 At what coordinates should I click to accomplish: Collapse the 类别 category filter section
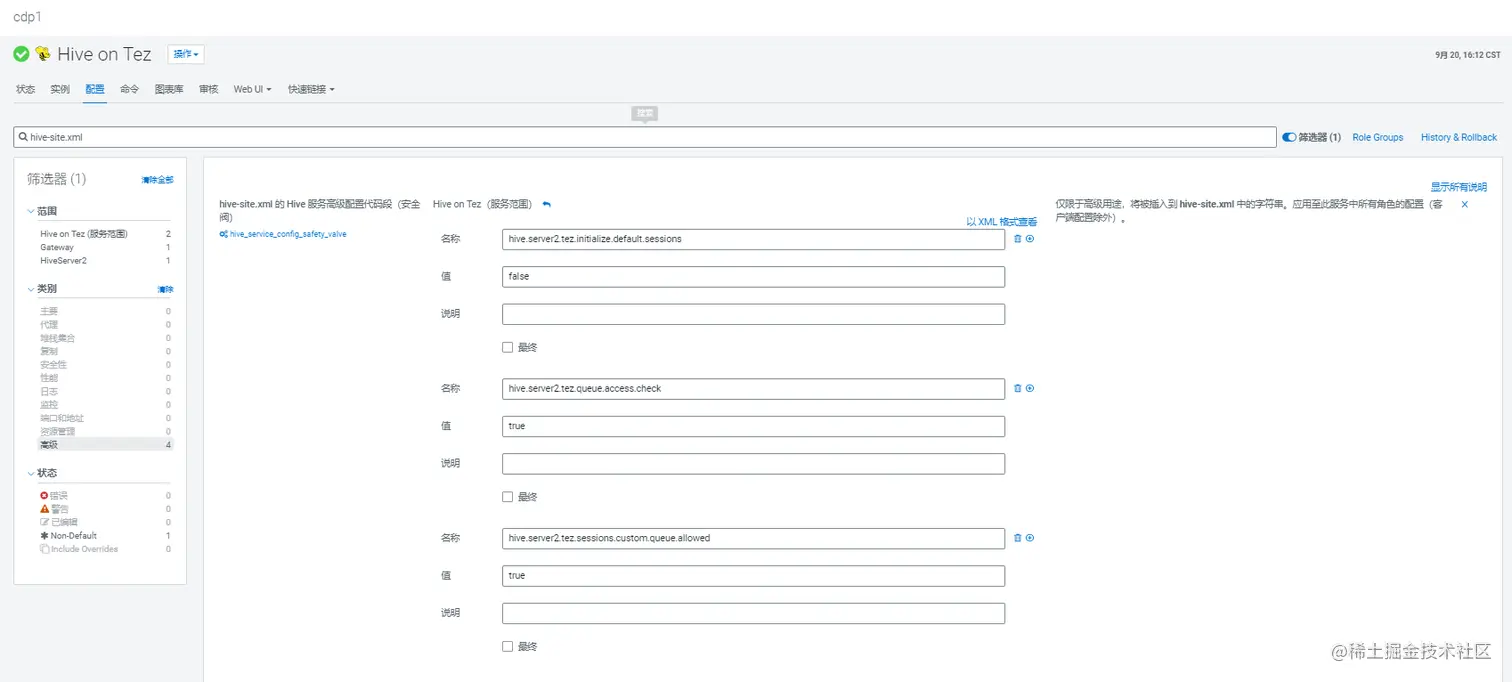coord(40,289)
